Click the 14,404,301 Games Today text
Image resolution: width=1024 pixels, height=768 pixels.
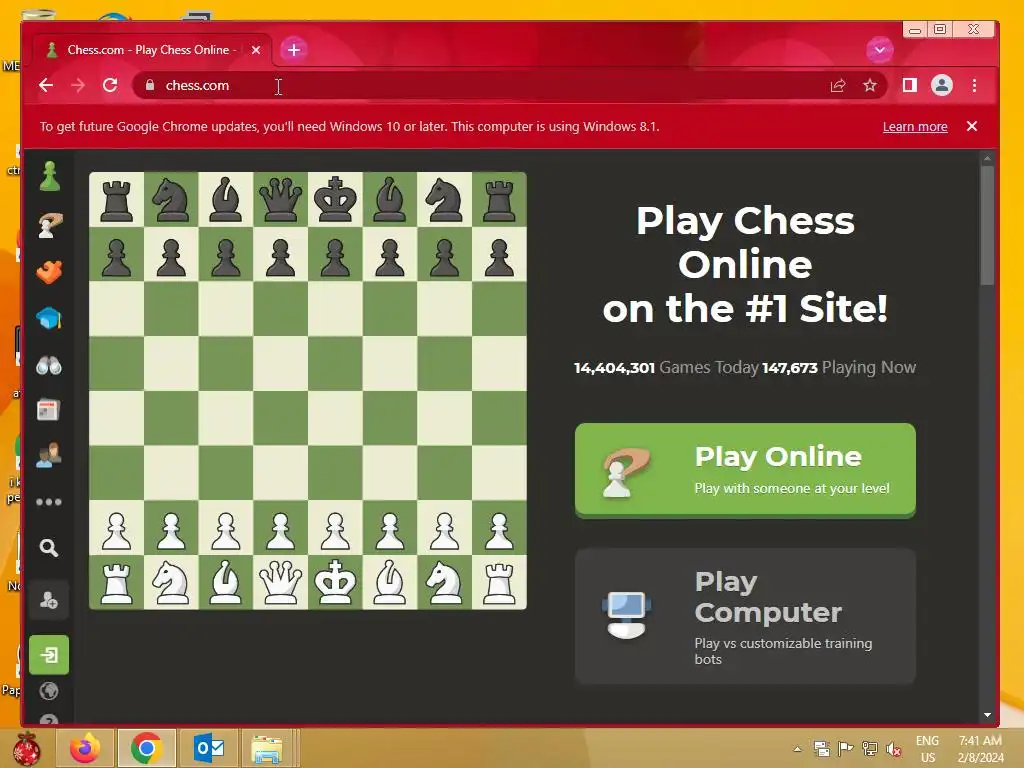(666, 368)
